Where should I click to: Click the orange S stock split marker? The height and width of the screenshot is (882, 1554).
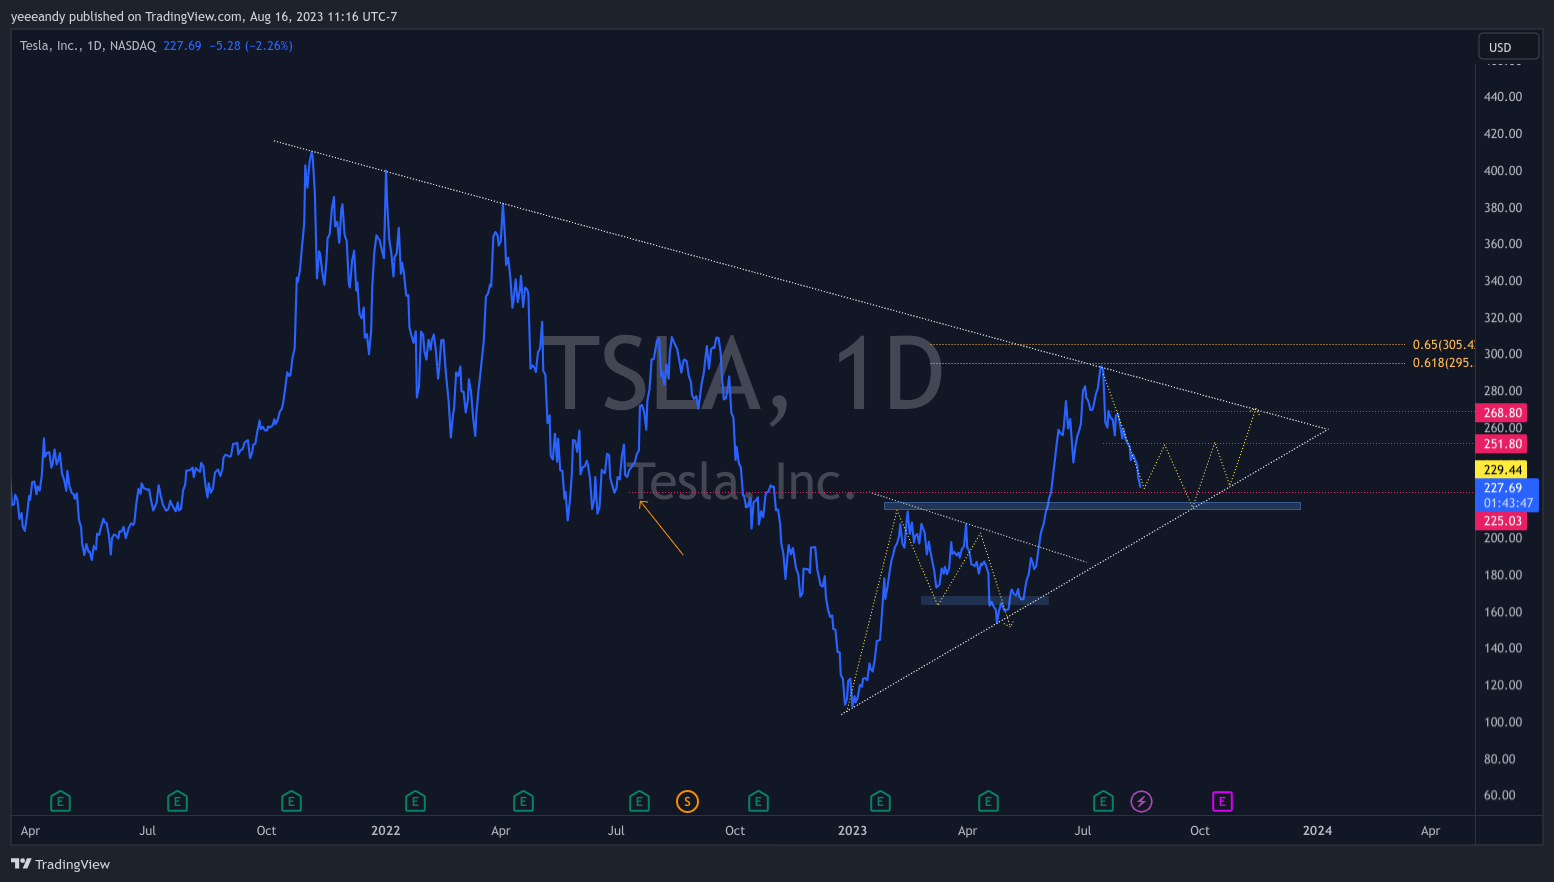[x=687, y=801]
